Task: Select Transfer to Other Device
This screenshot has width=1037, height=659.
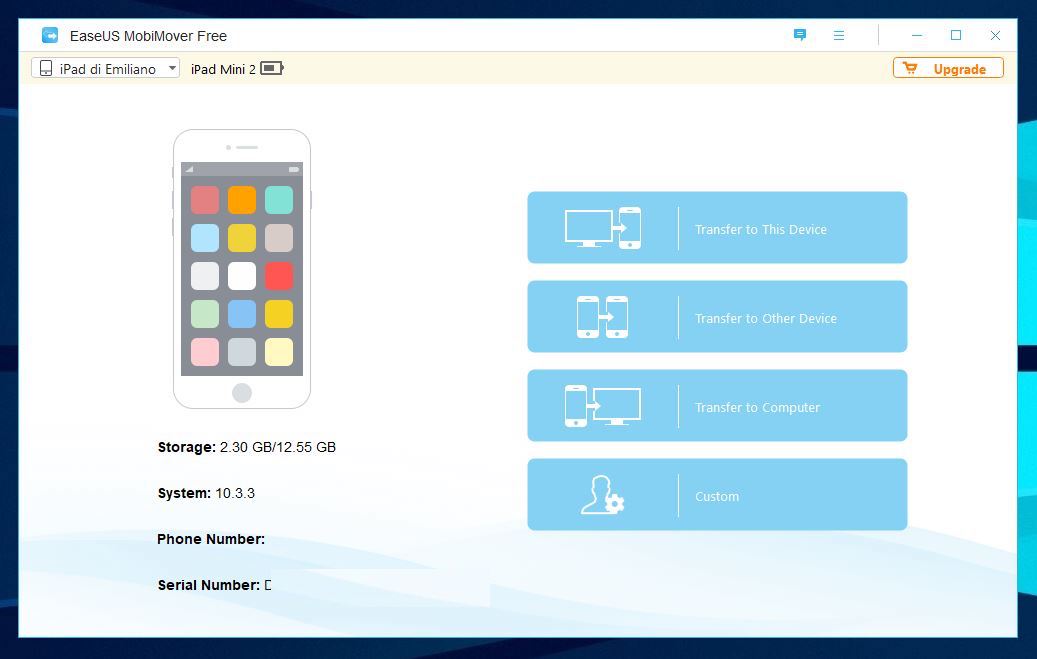Action: coord(717,316)
